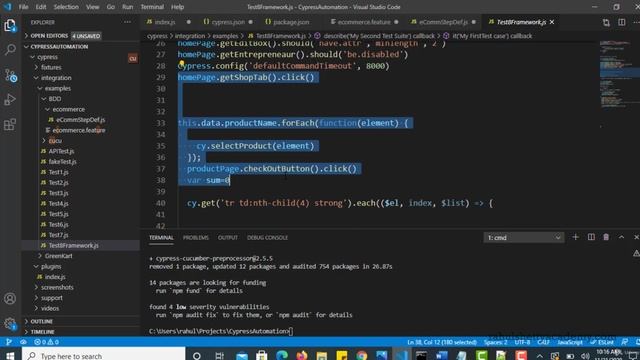The height and width of the screenshot is (360, 640).
Task: Open the Help menu
Action: [x=178, y=7]
